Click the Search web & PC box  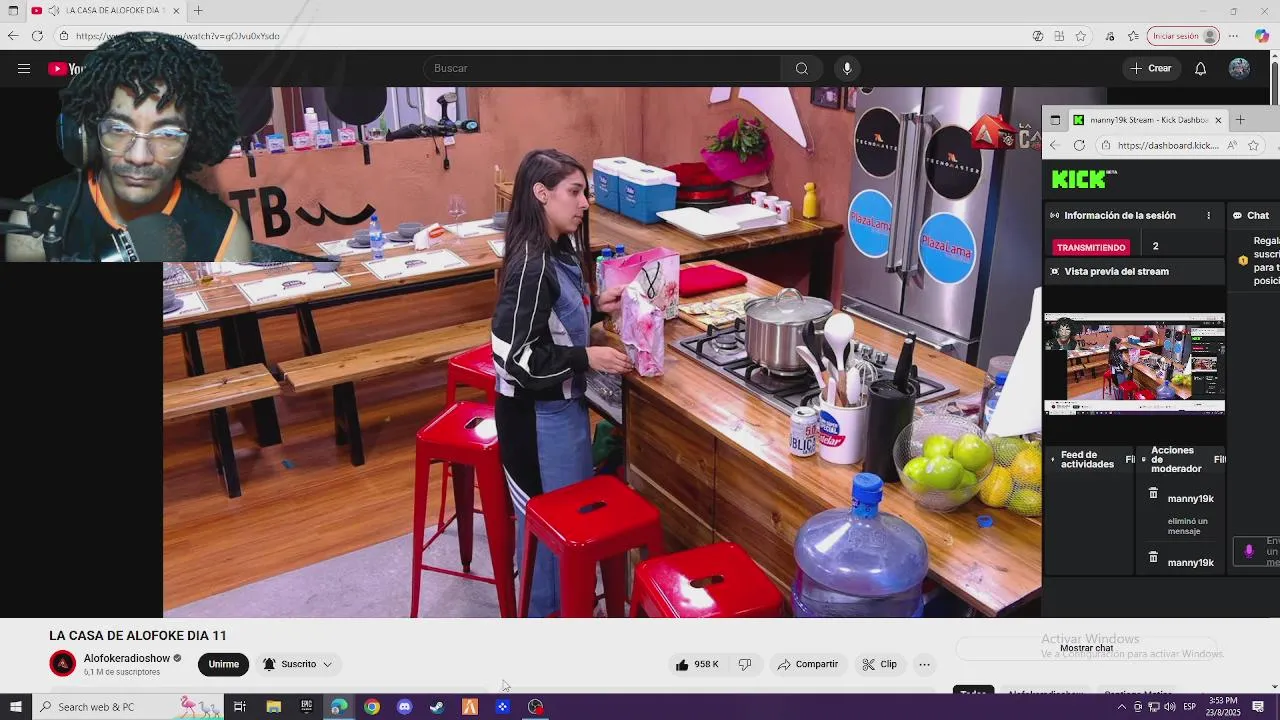pos(130,707)
